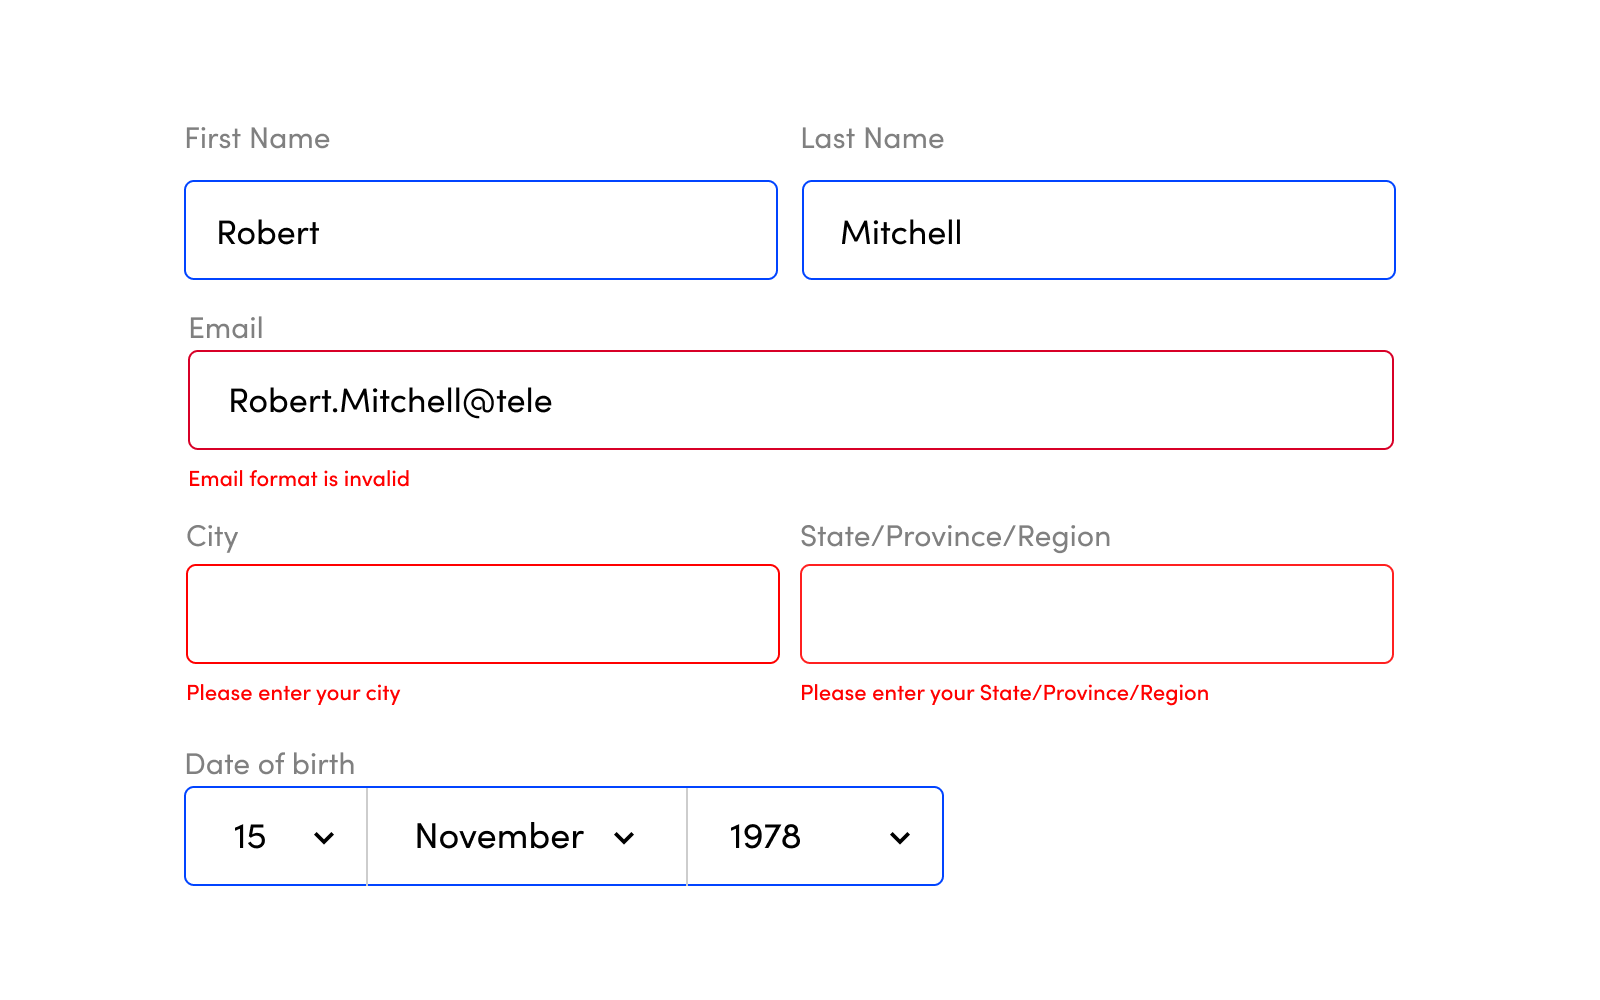
Task: Click the Date of birth label
Action: [269, 764]
